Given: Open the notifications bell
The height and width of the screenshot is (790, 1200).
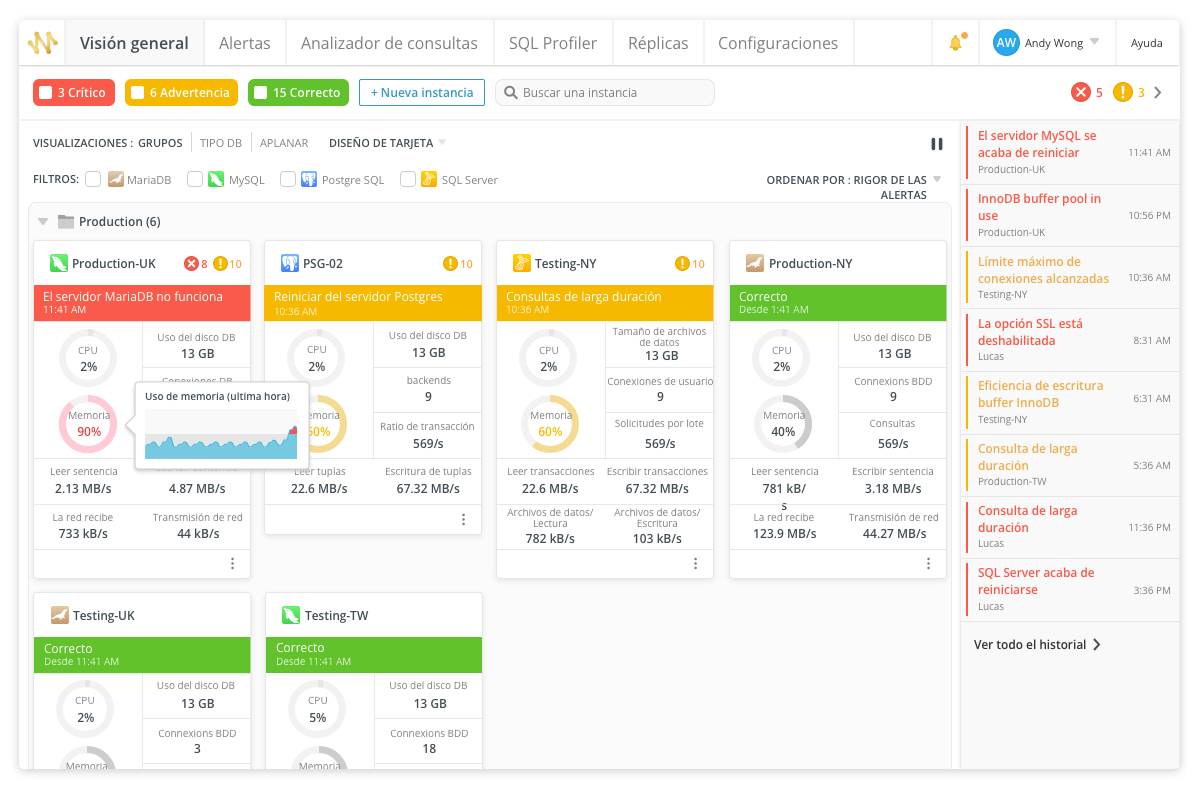Looking at the screenshot, I should [x=956, y=43].
